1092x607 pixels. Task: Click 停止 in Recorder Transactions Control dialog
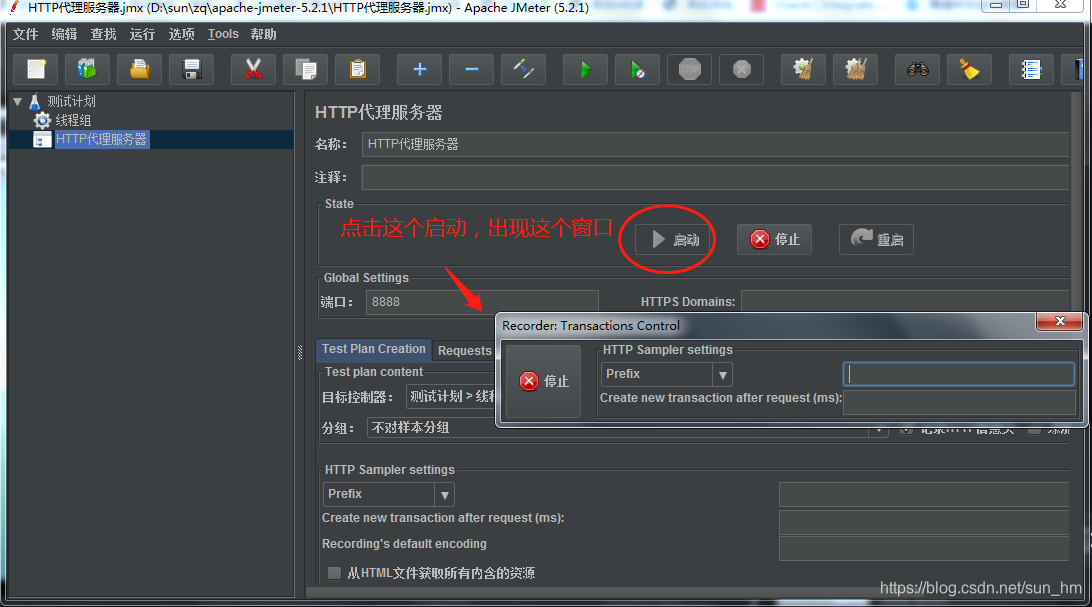coord(543,381)
